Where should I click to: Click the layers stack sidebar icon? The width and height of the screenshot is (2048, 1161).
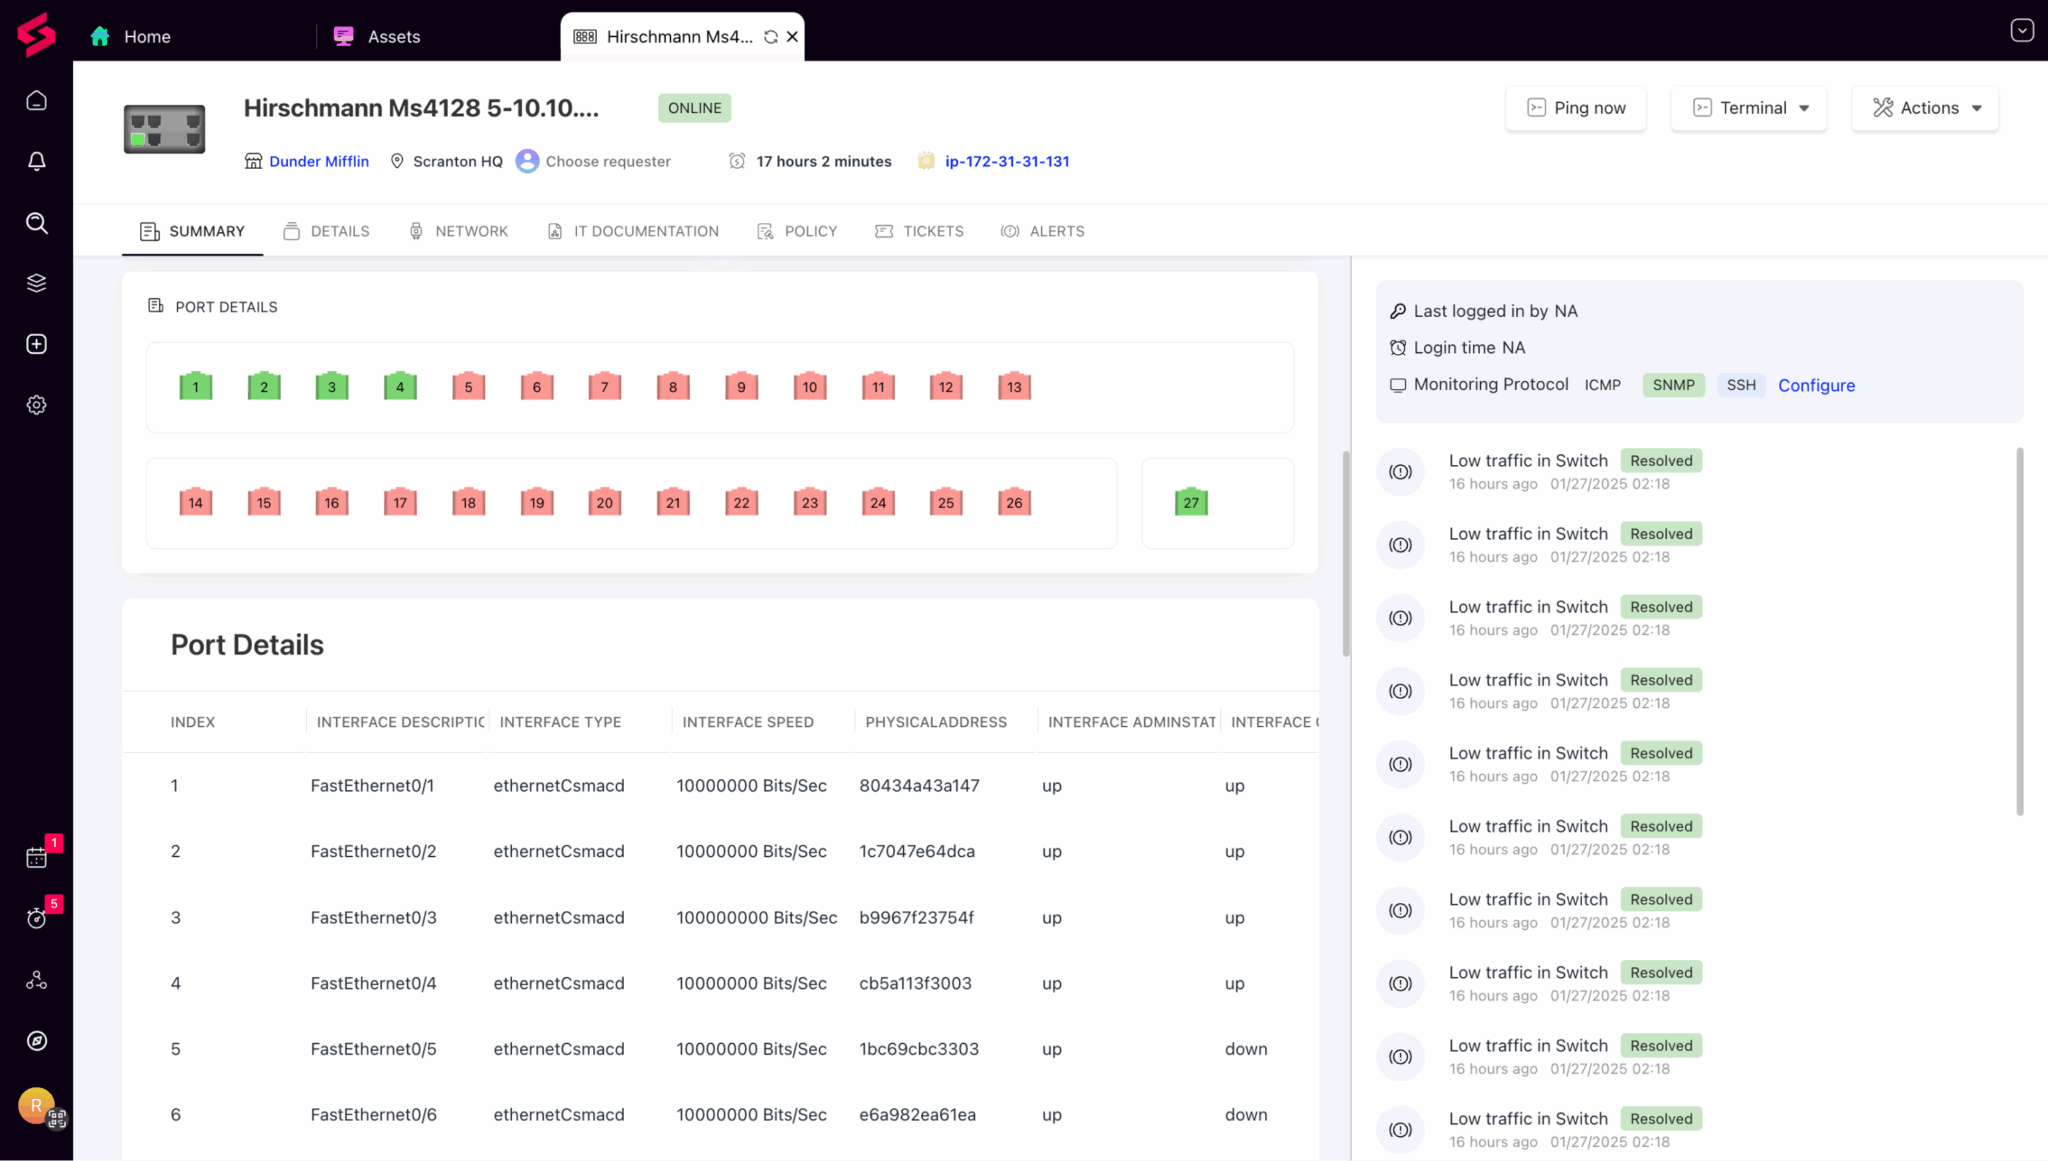pyautogui.click(x=37, y=283)
